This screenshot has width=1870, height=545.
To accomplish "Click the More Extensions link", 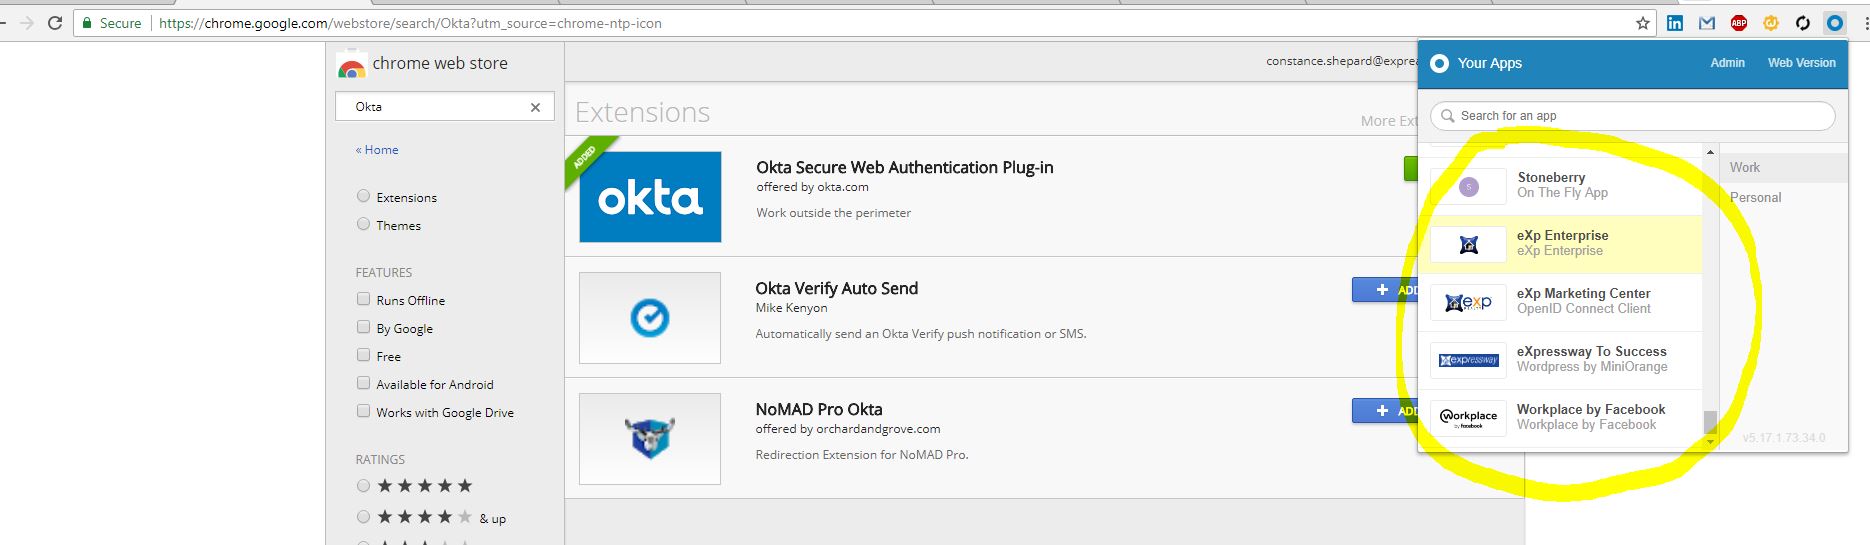I will [1389, 121].
